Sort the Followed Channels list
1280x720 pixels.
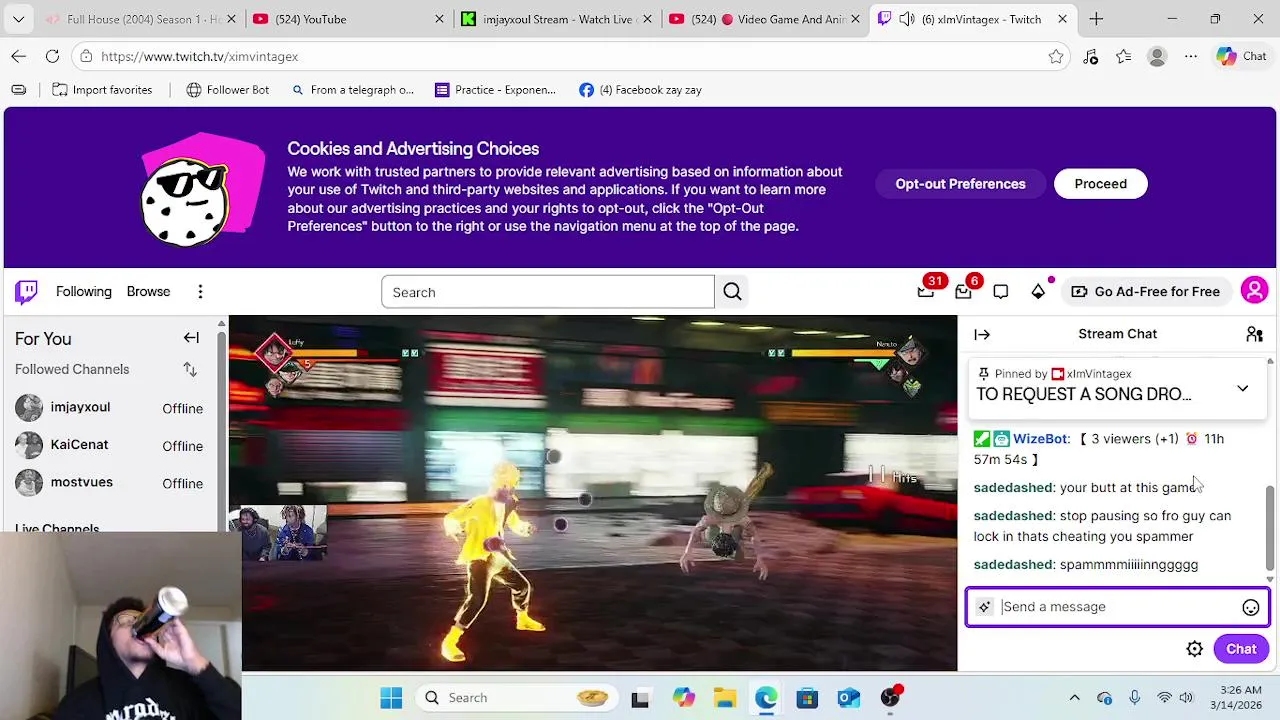pyautogui.click(x=190, y=370)
